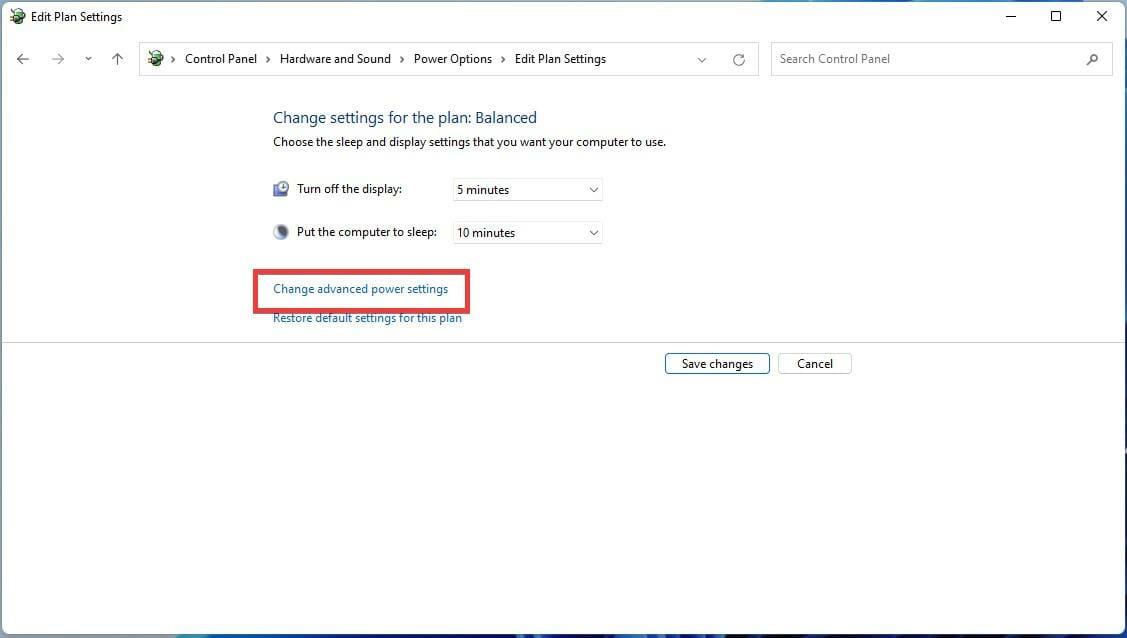Image resolution: width=1127 pixels, height=638 pixels.
Task: Navigate to Hardware and Sound breadcrumb
Action: pyautogui.click(x=335, y=59)
